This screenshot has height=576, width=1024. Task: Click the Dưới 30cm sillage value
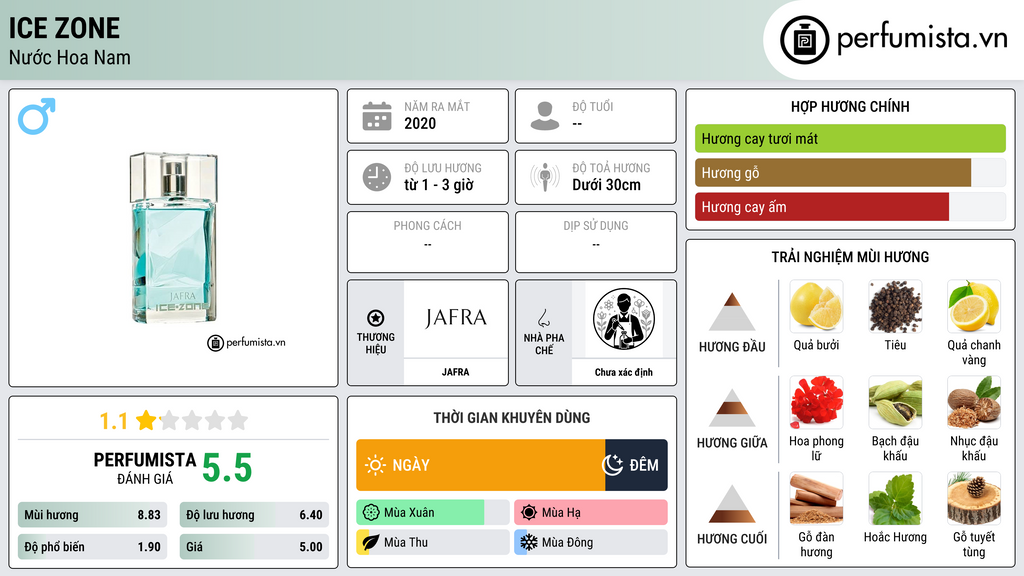(607, 185)
